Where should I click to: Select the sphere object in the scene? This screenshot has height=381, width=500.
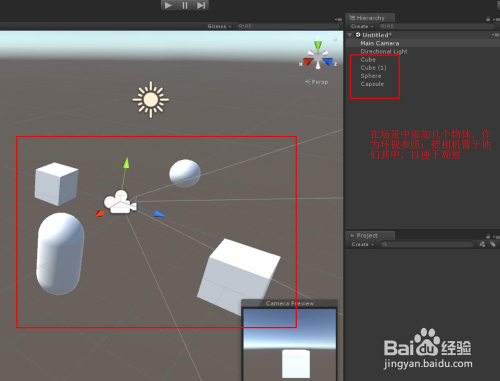point(185,173)
